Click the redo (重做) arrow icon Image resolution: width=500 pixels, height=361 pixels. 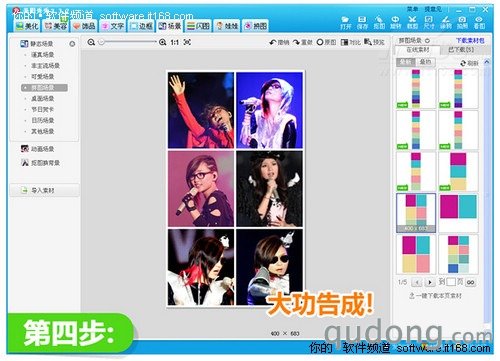click(296, 42)
